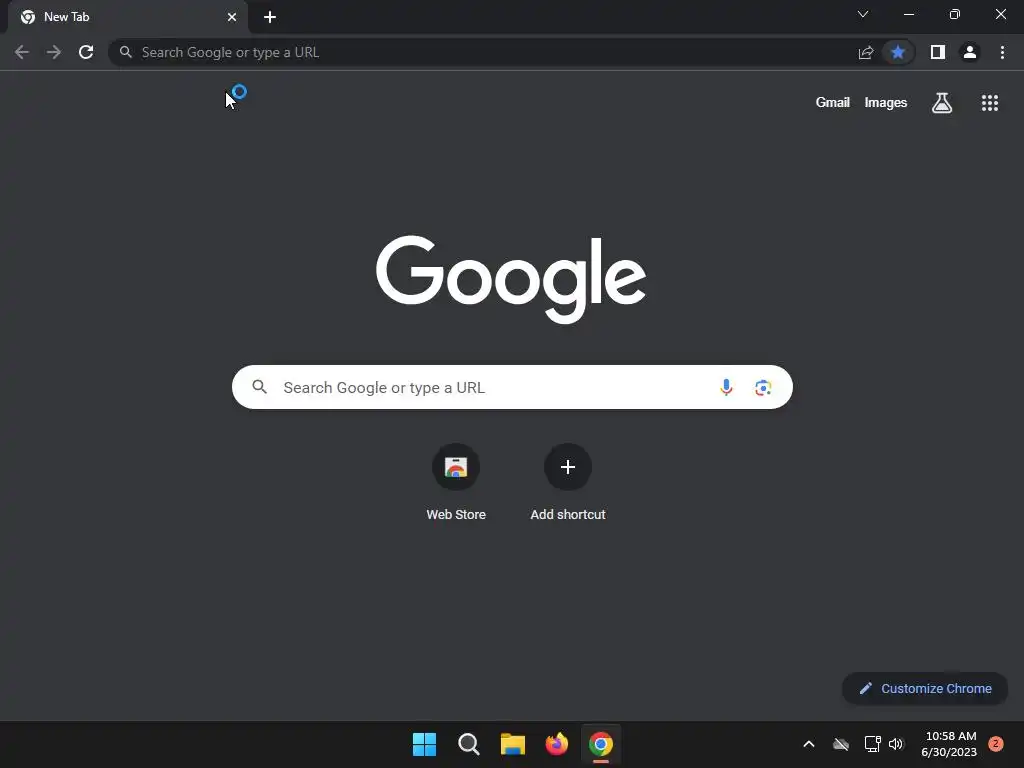Open the OneDrive cloud tray icon

pyautogui.click(x=841, y=744)
